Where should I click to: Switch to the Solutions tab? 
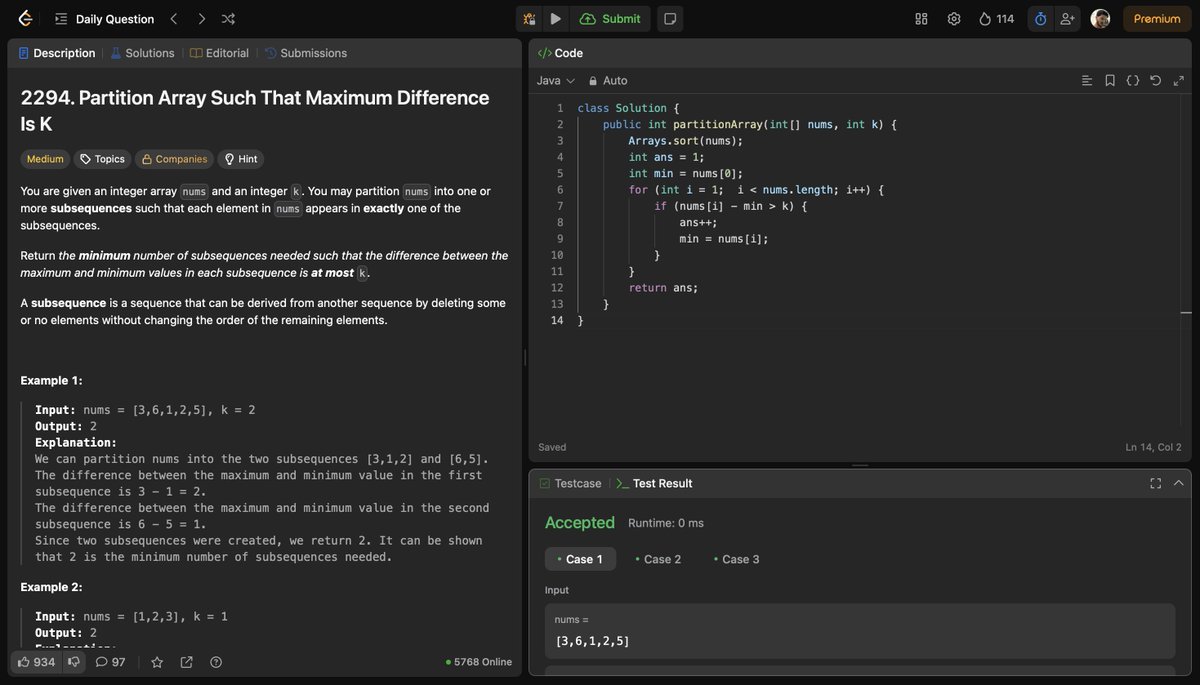[142, 53]
